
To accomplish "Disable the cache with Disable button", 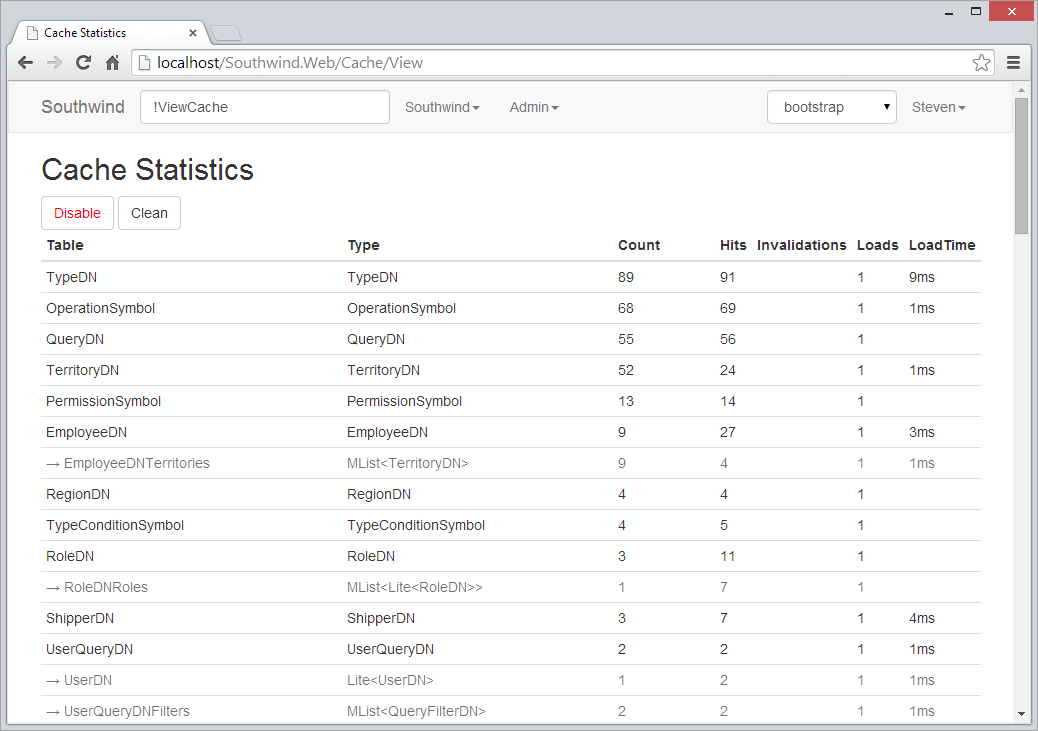I will pos(77,213).
